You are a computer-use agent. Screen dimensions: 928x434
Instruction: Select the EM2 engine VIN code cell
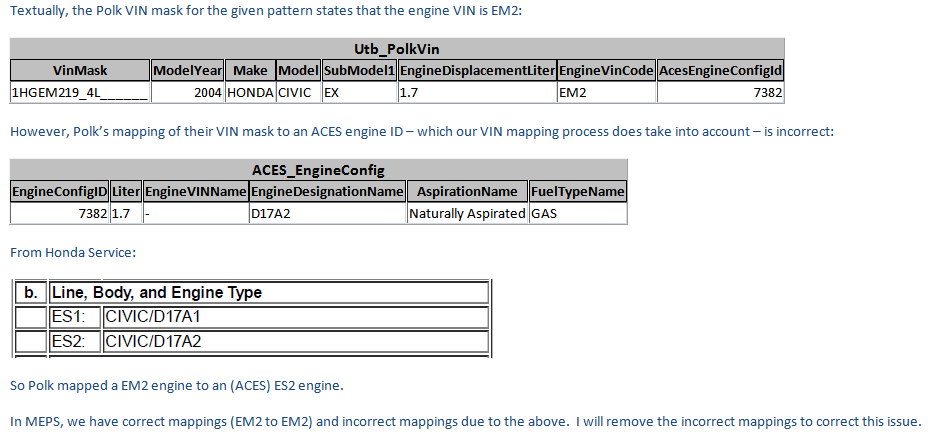point(607,92)
